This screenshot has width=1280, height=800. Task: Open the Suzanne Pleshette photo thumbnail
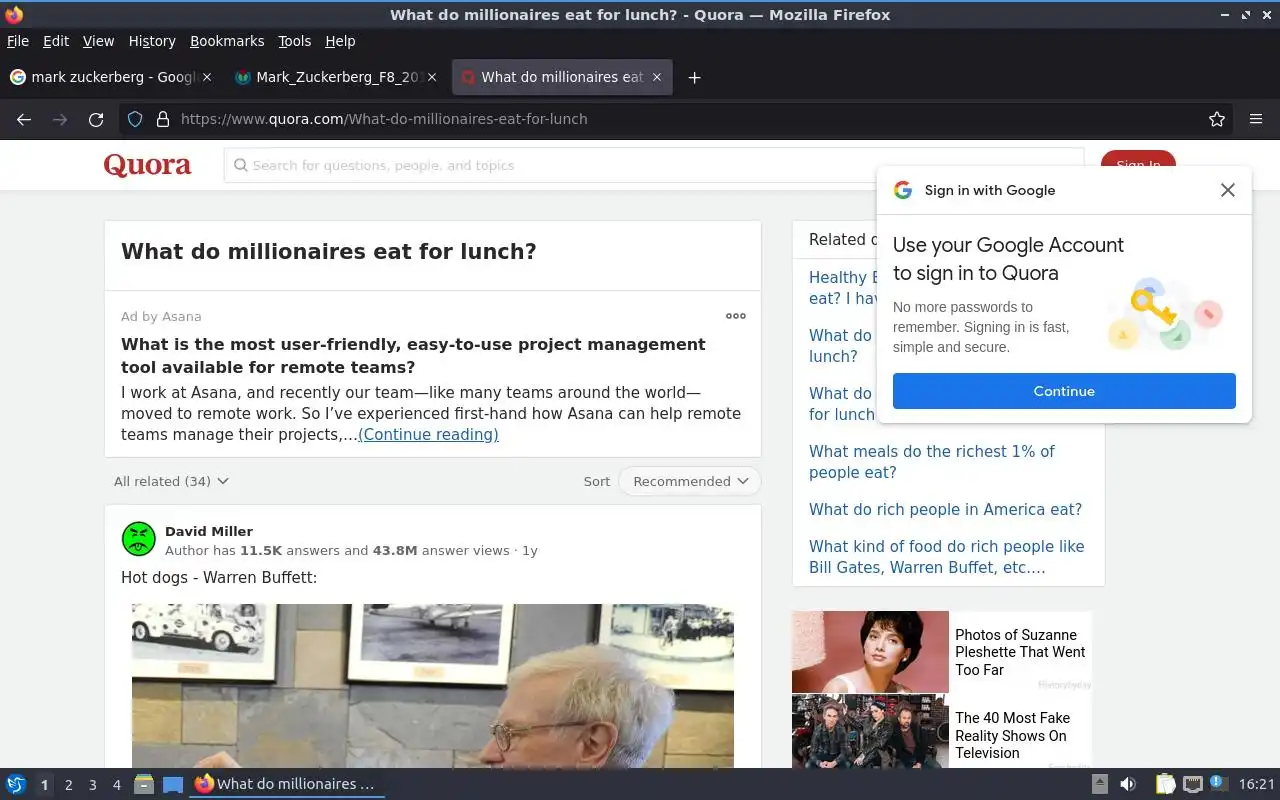870,652
